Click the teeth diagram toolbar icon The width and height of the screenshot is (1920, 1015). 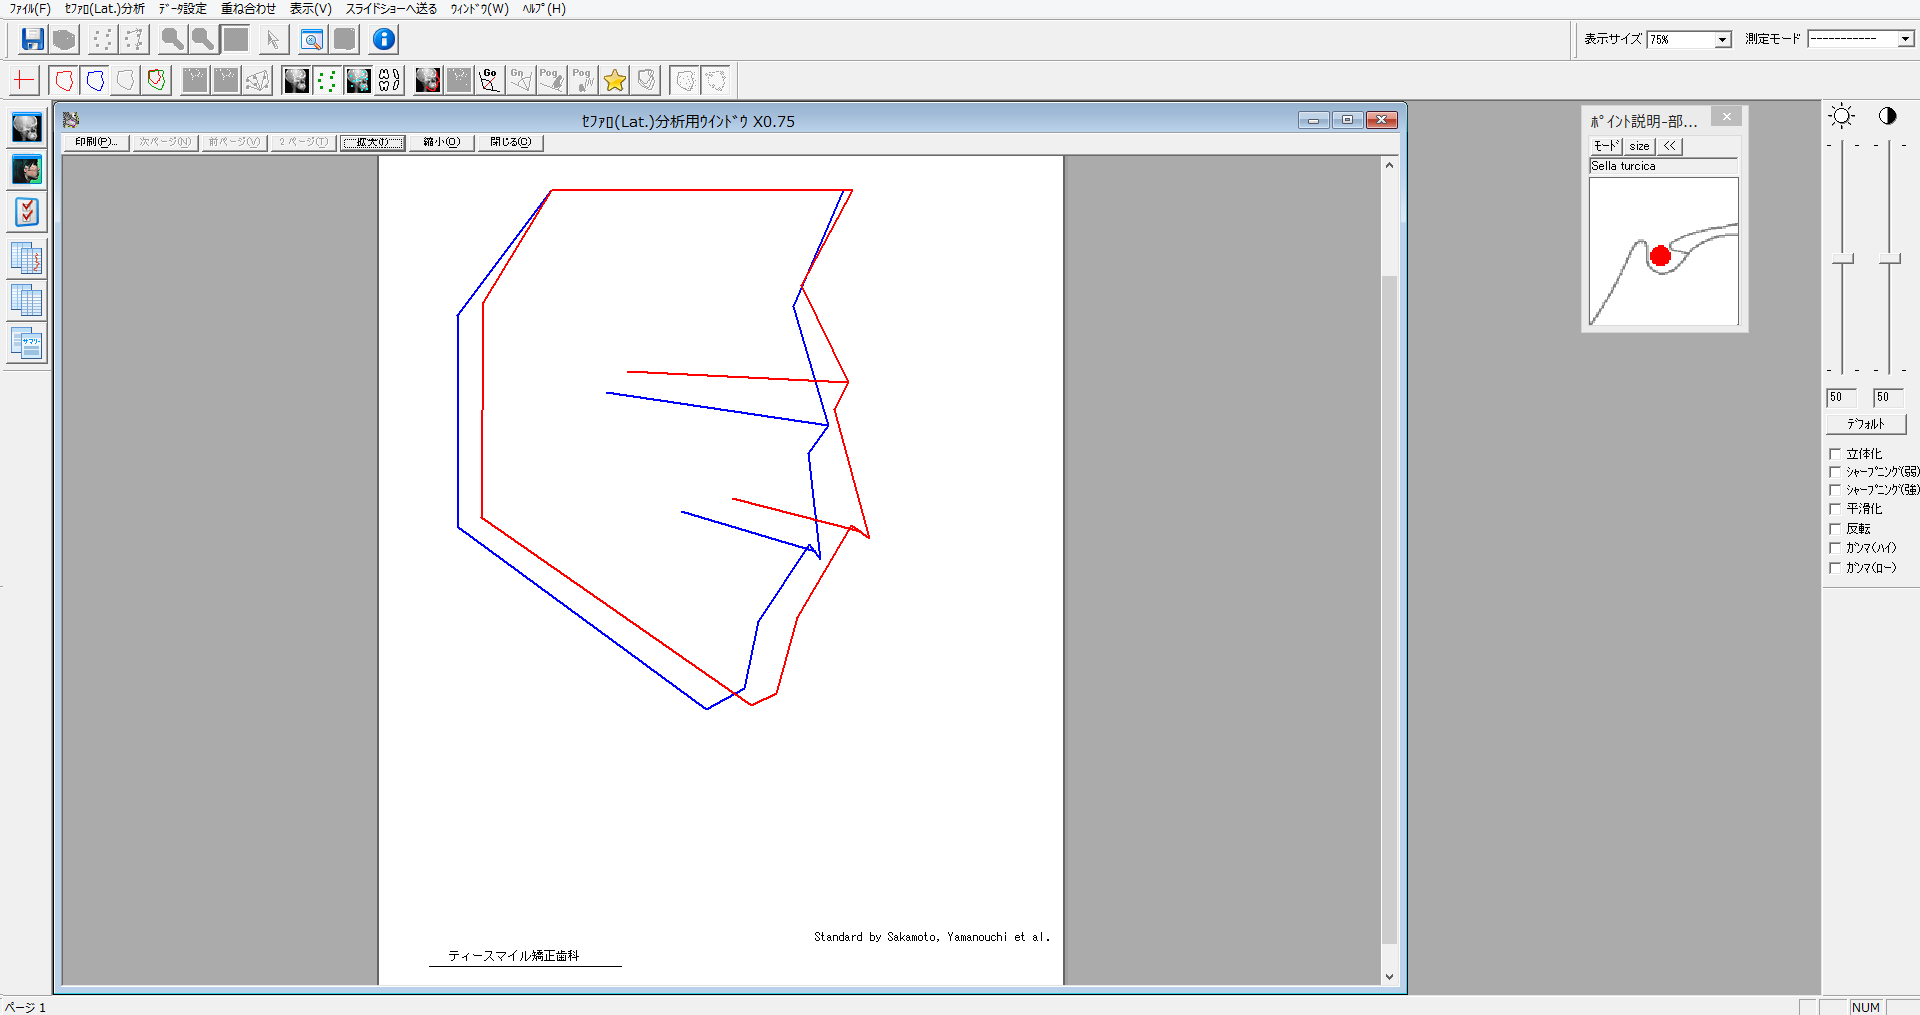click(389, 80)
